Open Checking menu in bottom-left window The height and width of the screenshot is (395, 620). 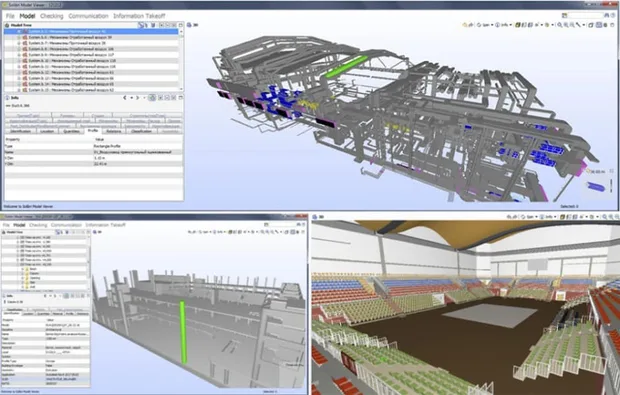pyautogui.click(x=38, y=225)
